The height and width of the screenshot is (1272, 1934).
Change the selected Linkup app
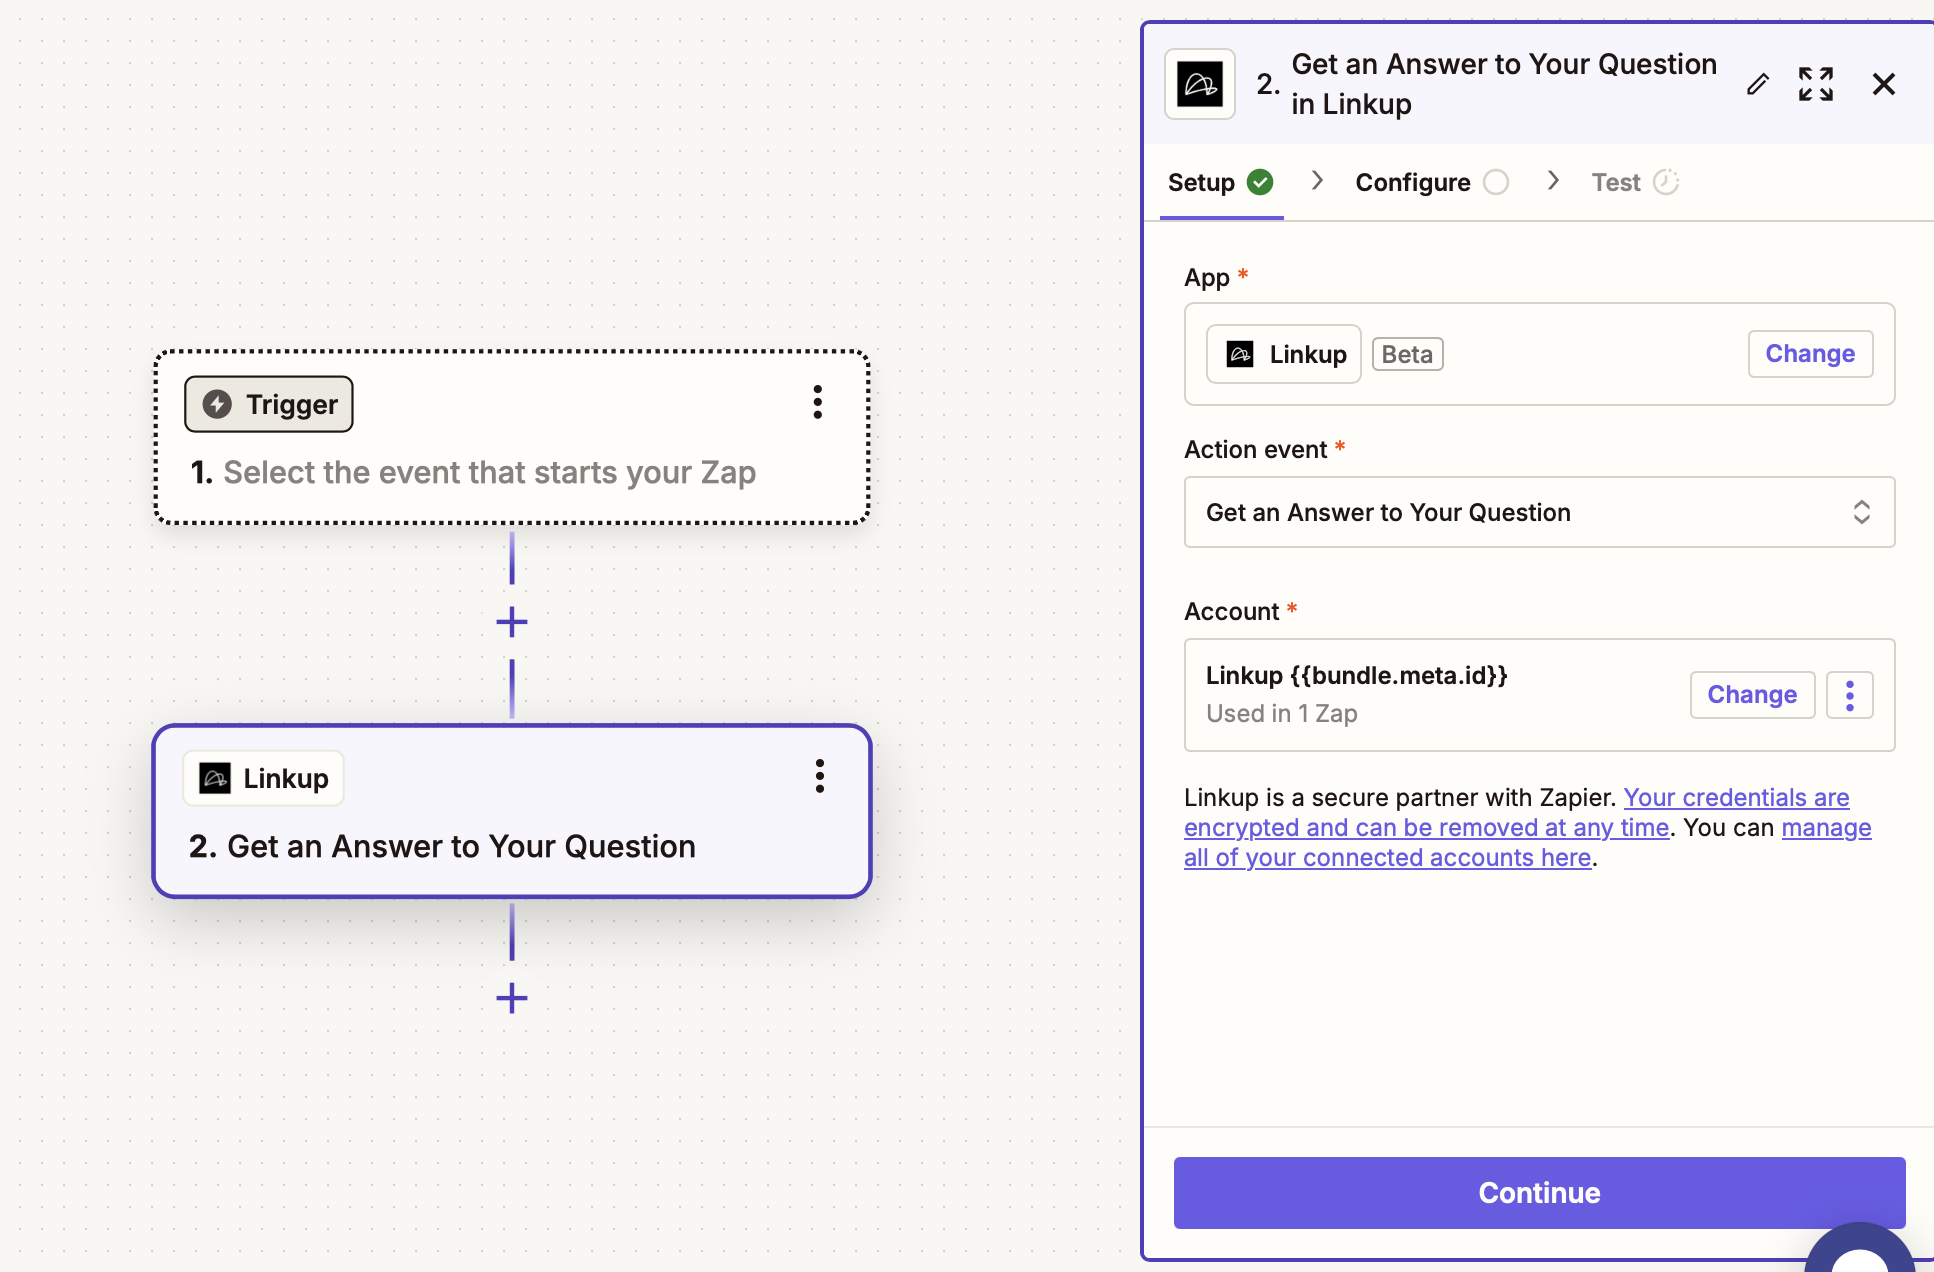[x=1809, y=354]
